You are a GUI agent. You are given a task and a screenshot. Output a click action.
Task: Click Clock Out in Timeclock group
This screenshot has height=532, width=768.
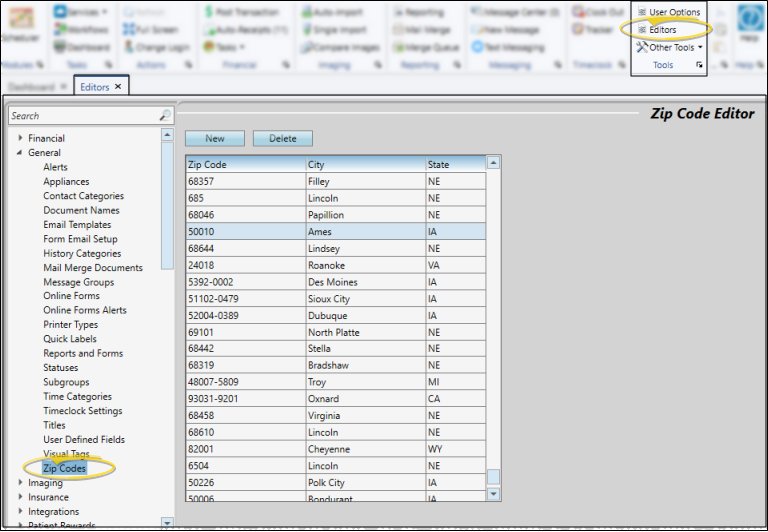point(598,12)
